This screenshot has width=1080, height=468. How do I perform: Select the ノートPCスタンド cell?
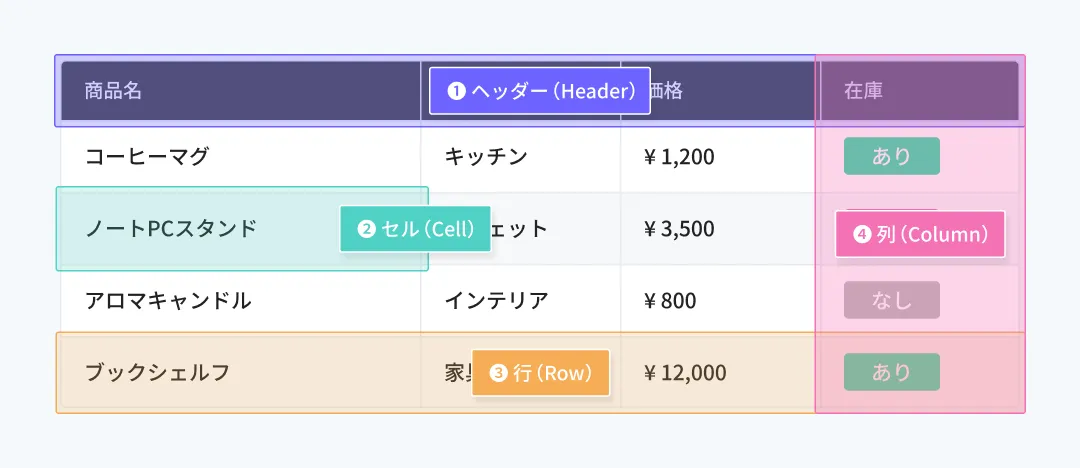pos(170,228)
